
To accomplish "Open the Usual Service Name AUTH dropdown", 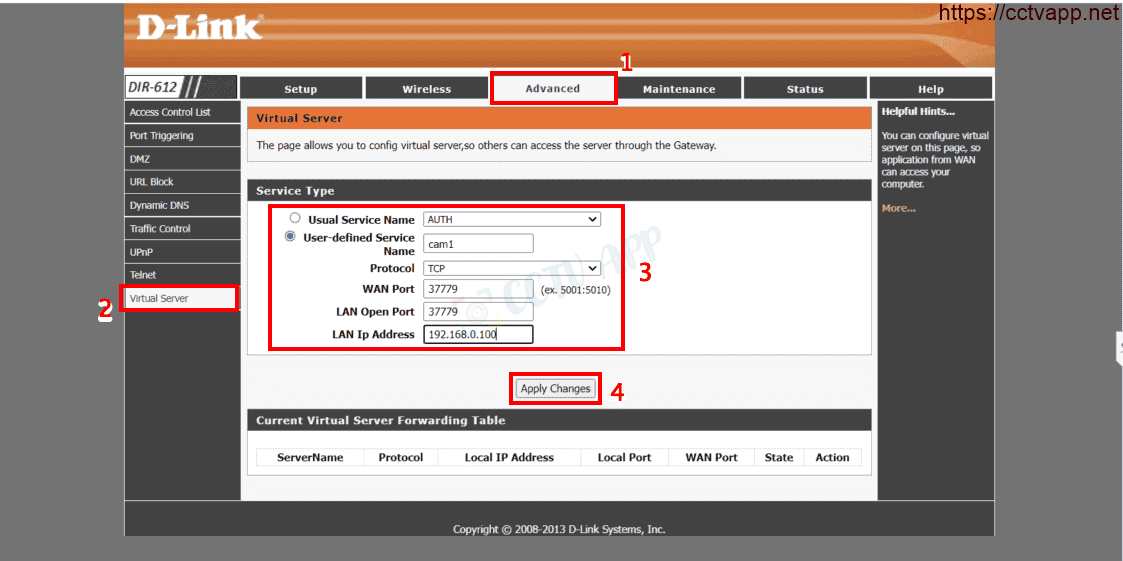I will click(x=511, y=219).
